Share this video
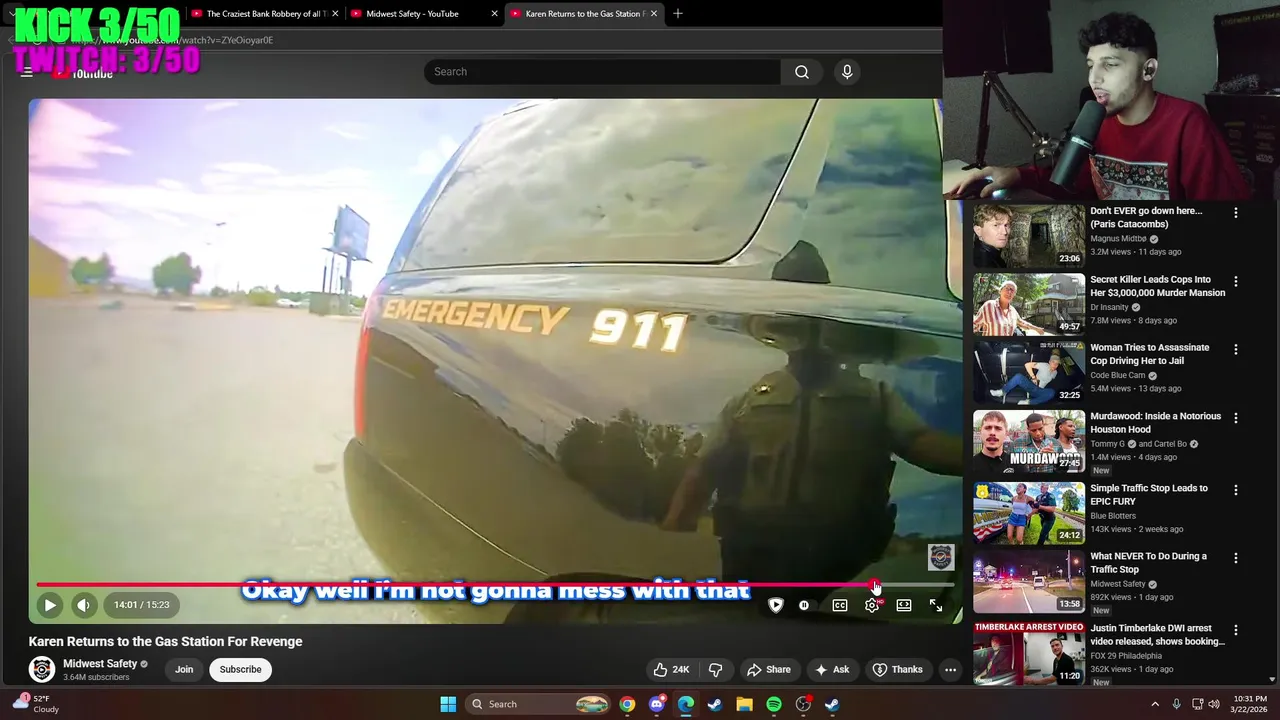Screen dimensions: 1280x720 coord(769,670)
